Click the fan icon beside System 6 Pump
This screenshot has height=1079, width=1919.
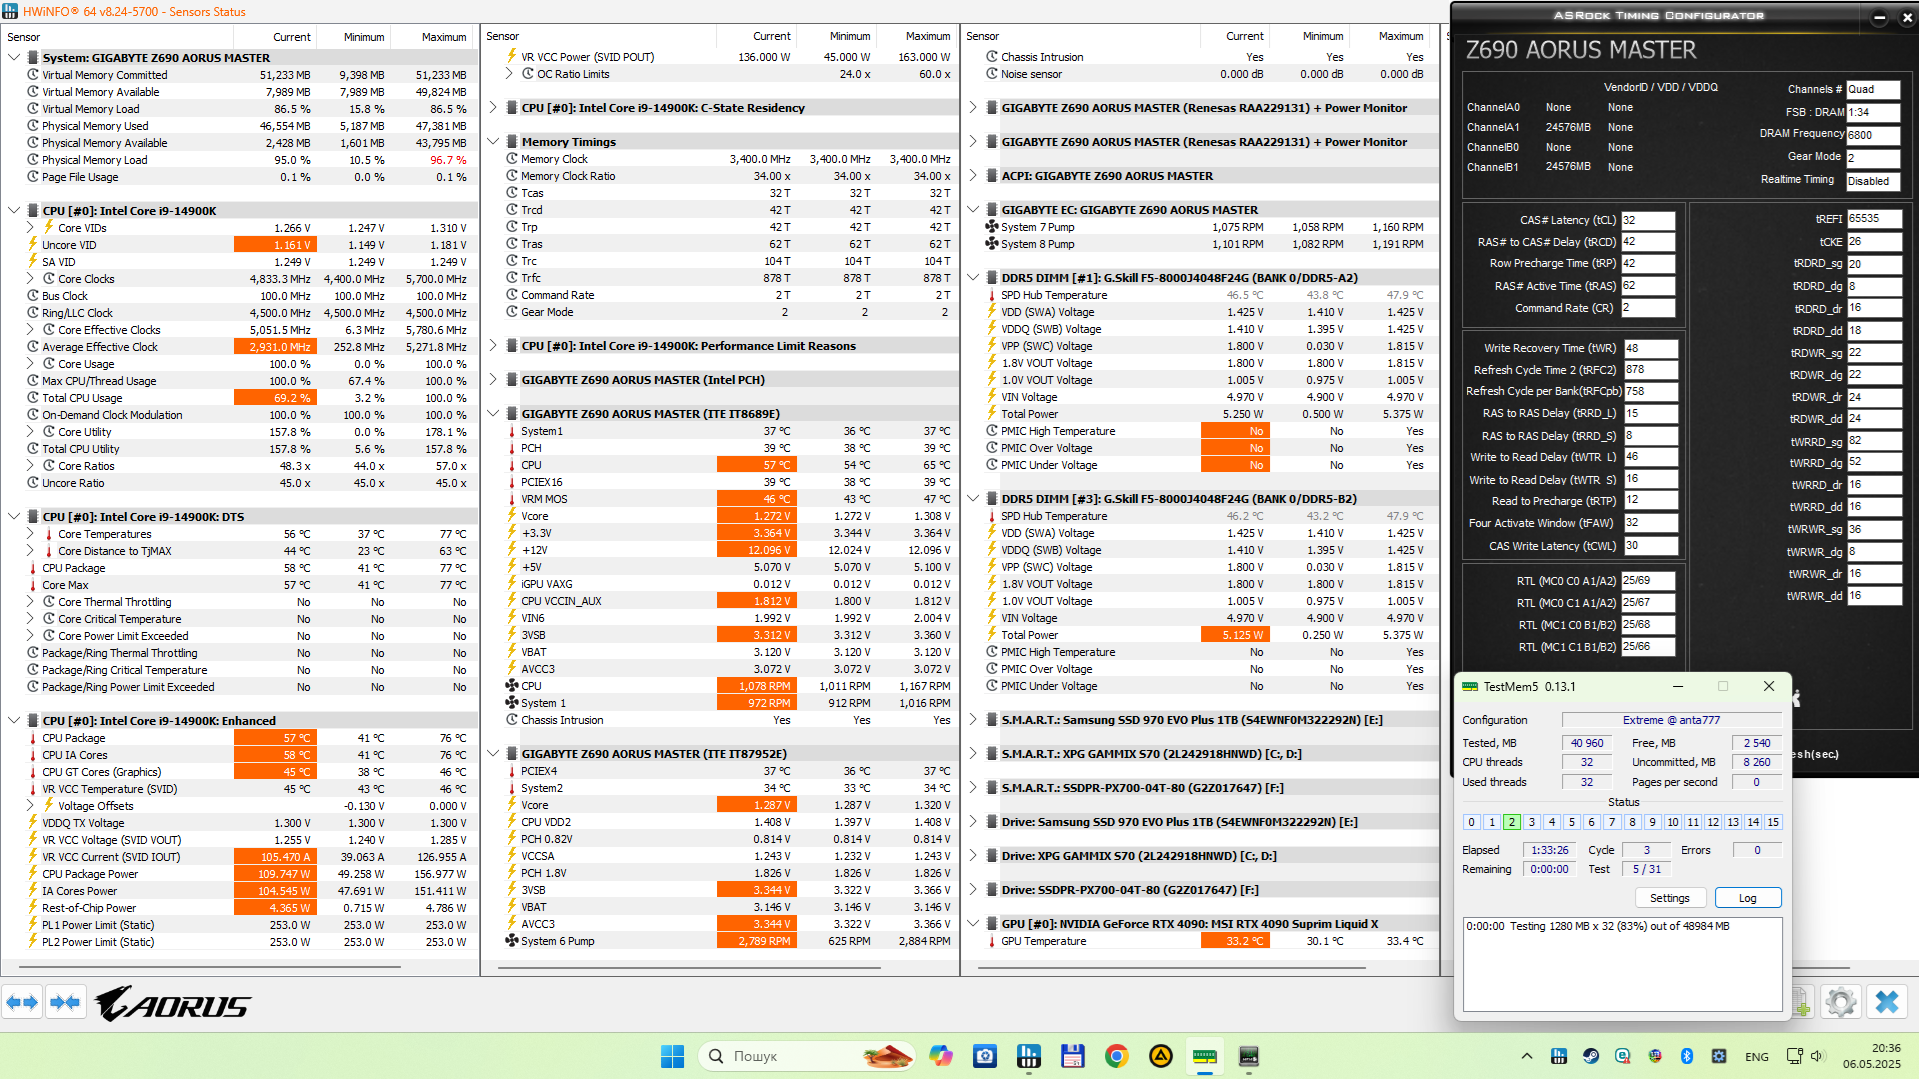[x=511, y=941]
